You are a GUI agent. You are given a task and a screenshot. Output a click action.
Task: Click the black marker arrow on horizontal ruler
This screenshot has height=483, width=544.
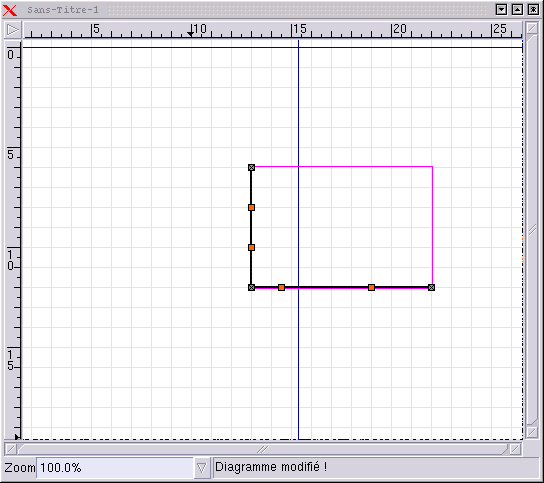coord(190,33)
